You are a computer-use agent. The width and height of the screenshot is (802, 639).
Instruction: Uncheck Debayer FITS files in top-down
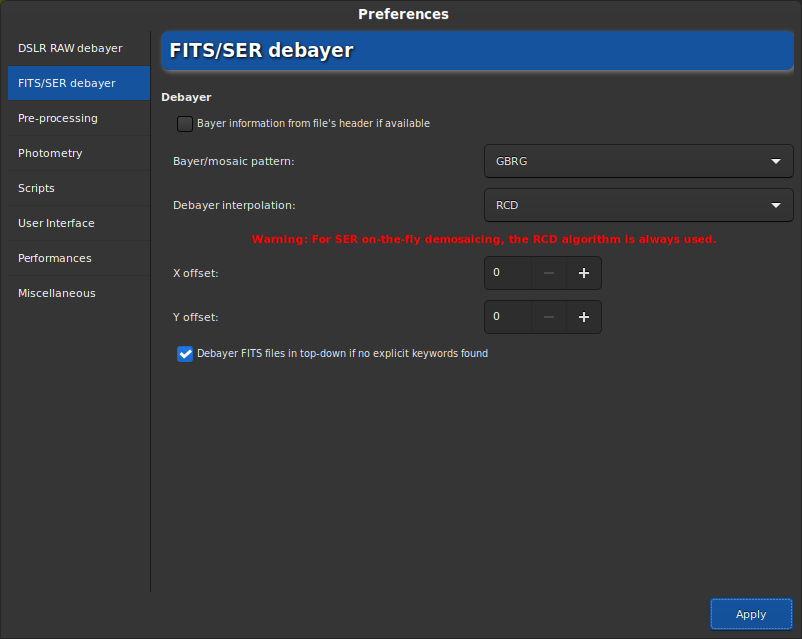tap(185, 353)
